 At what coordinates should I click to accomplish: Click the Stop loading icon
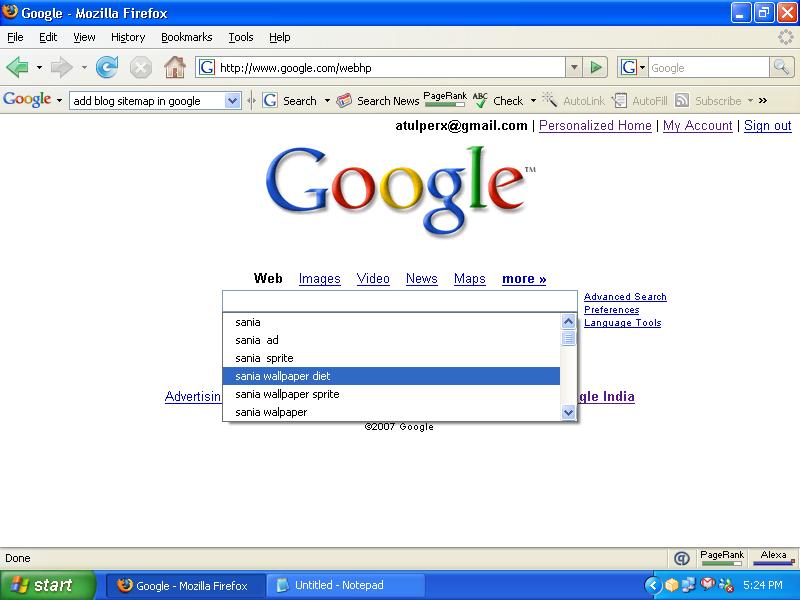(x=140, y=67)
